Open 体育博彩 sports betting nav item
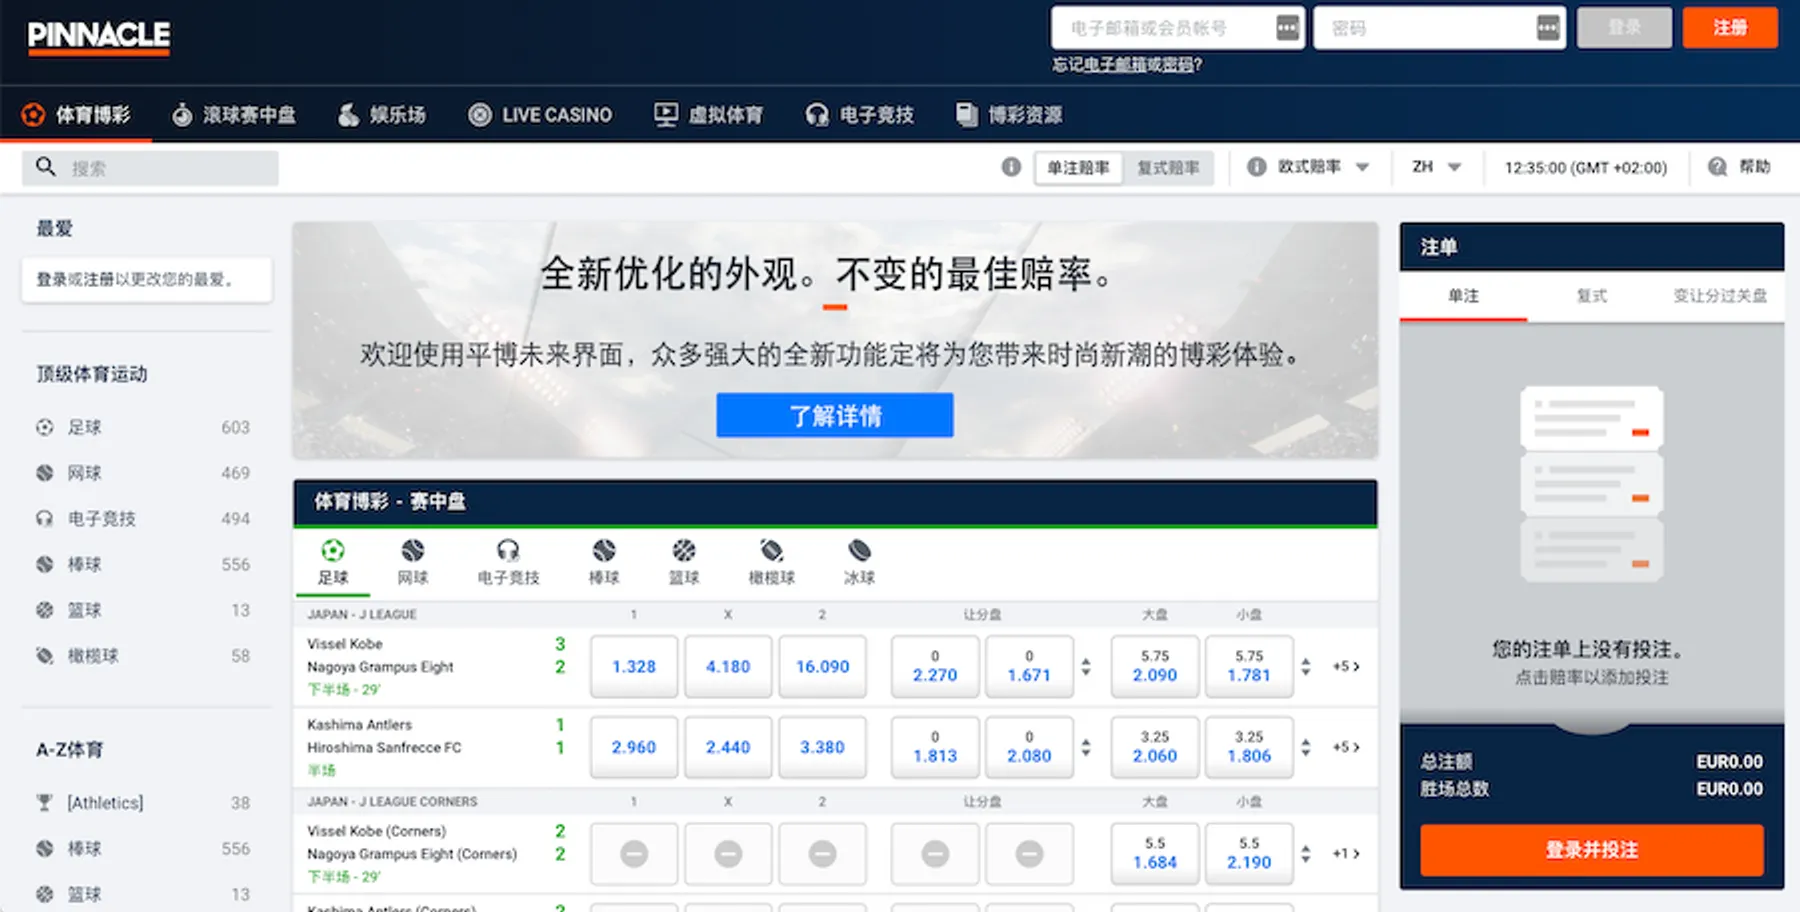Screen dimensions: 1800x912 coord(76,115)
